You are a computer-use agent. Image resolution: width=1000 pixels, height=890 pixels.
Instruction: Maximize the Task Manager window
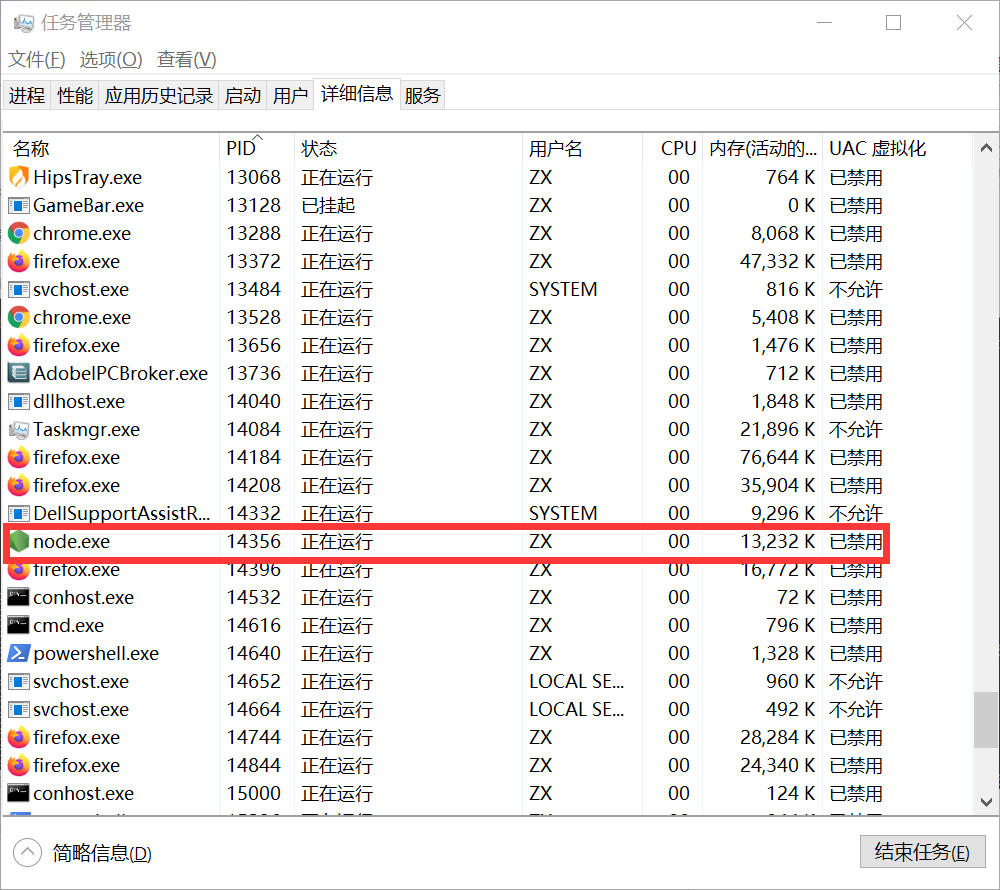[x=893, y=23]
